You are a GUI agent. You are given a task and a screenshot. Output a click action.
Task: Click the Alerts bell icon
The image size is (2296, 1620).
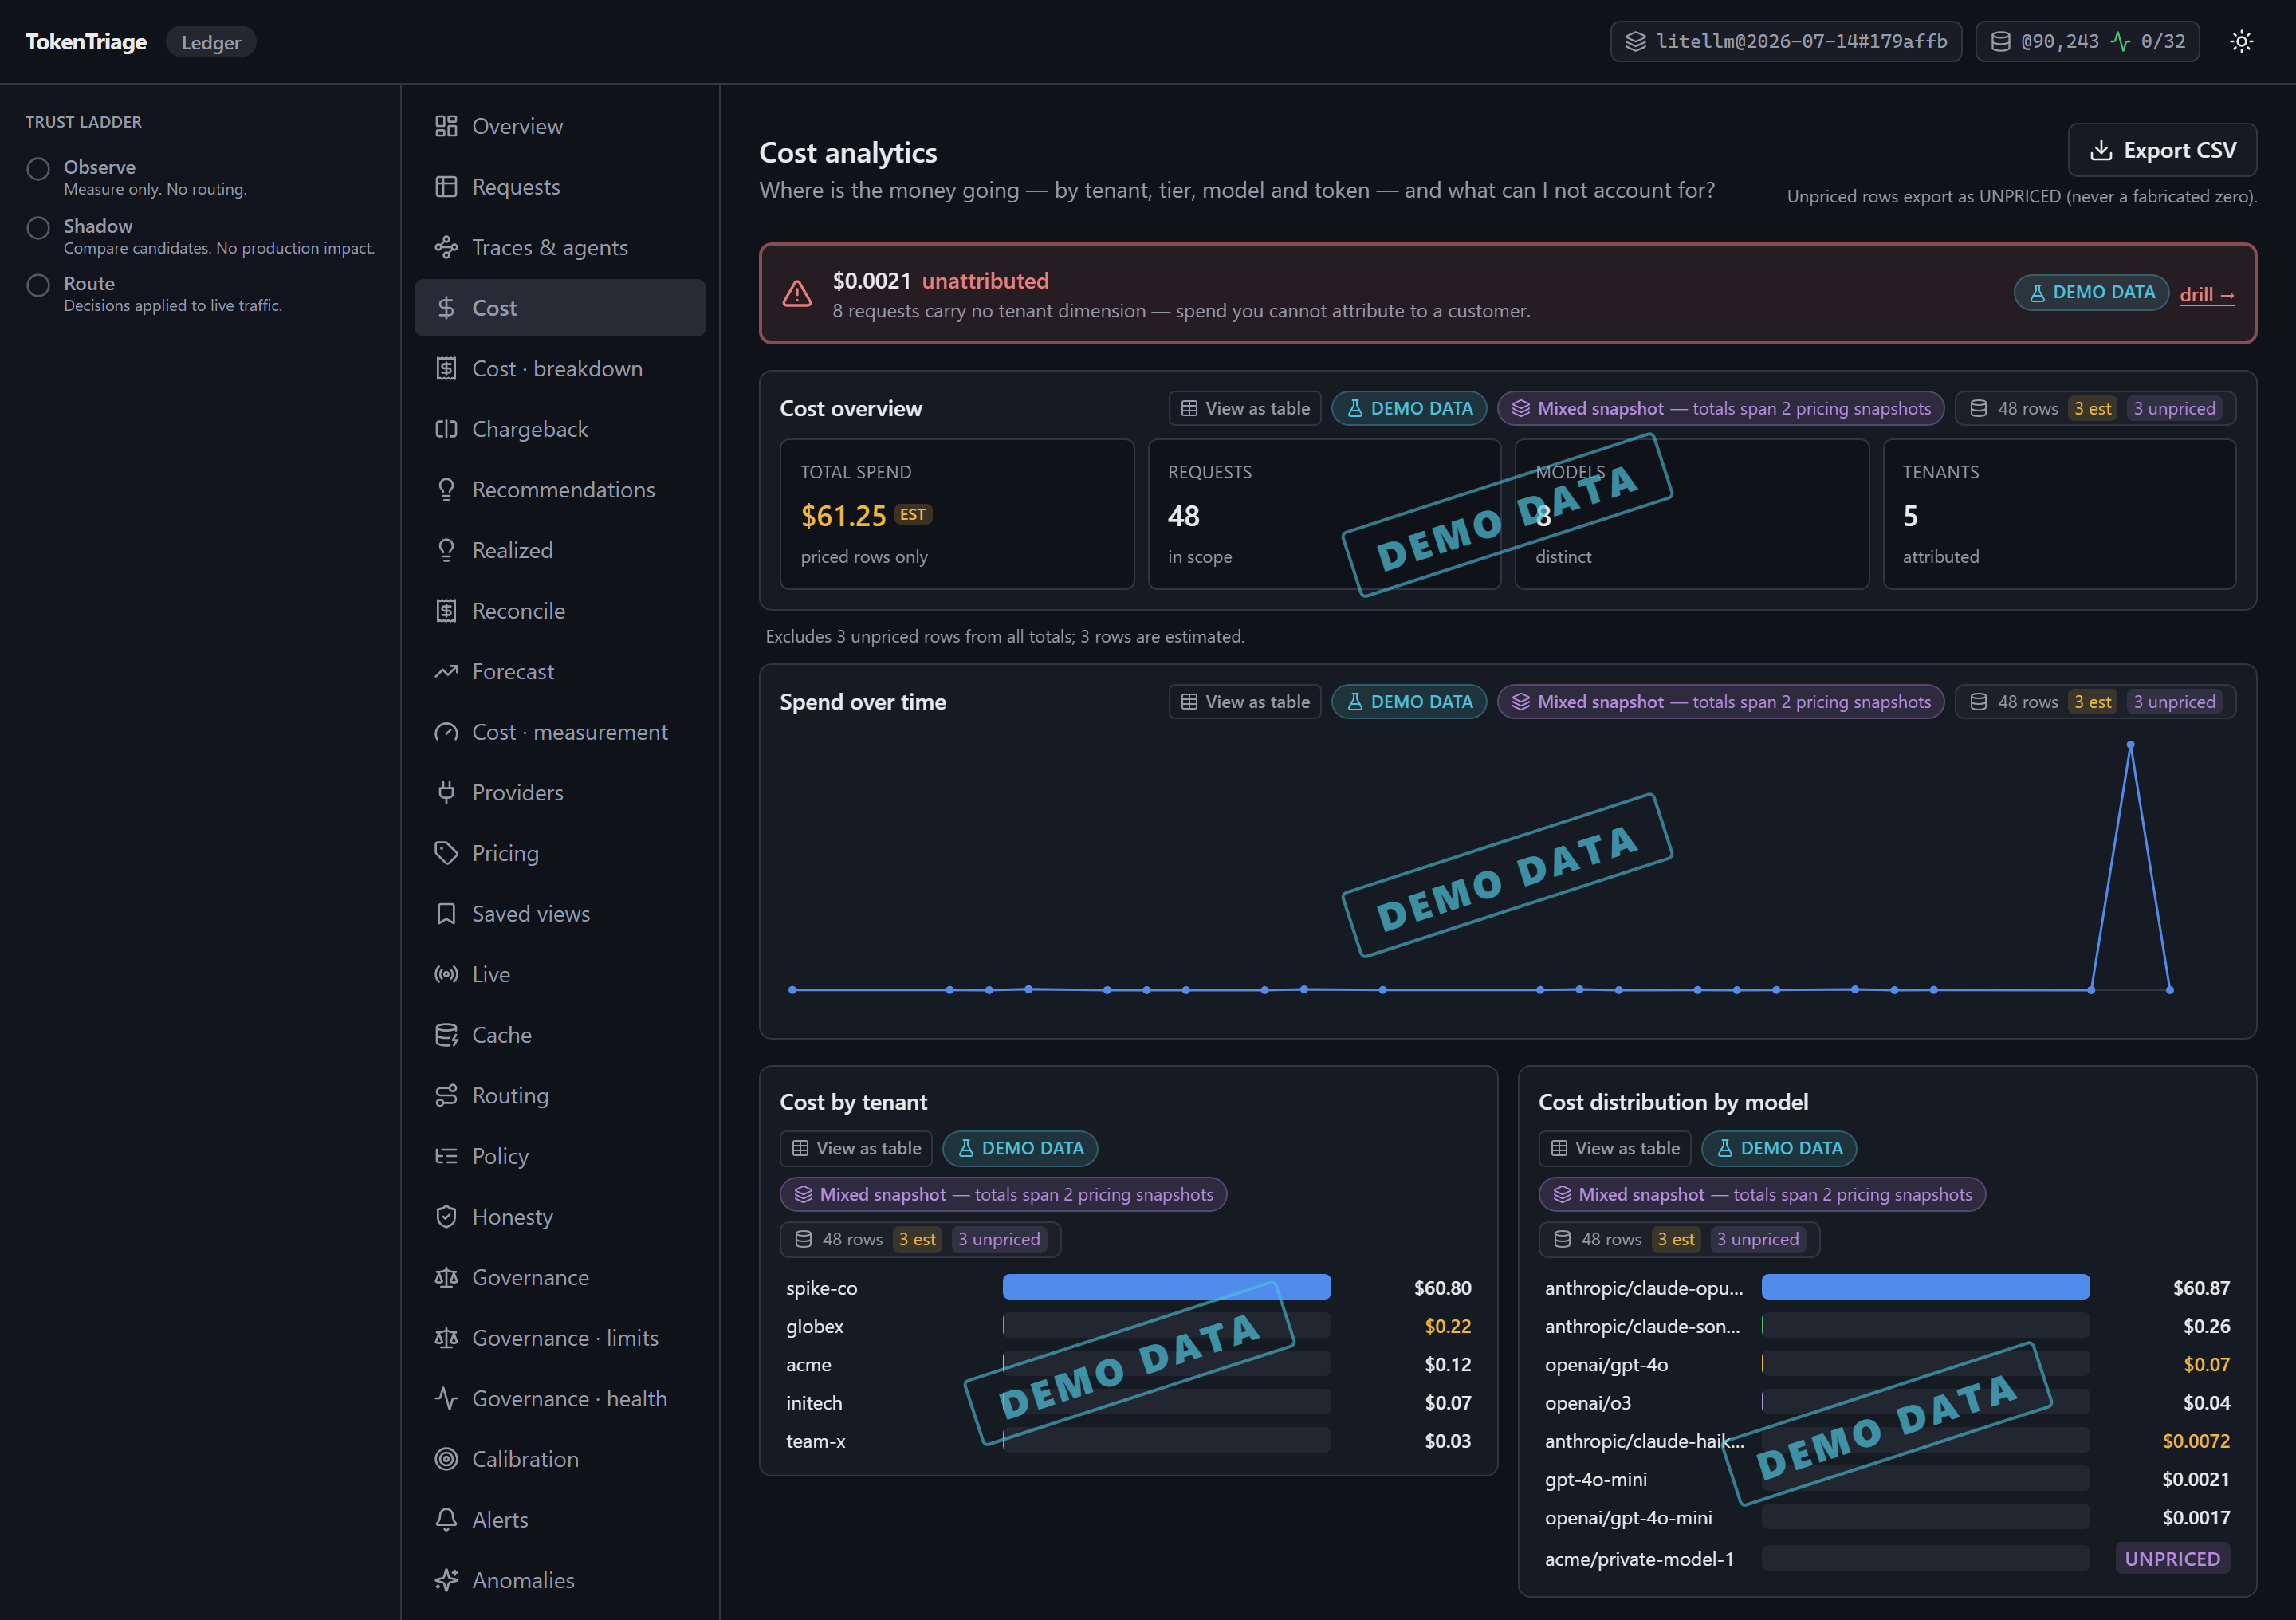(x=446, y=1520)
